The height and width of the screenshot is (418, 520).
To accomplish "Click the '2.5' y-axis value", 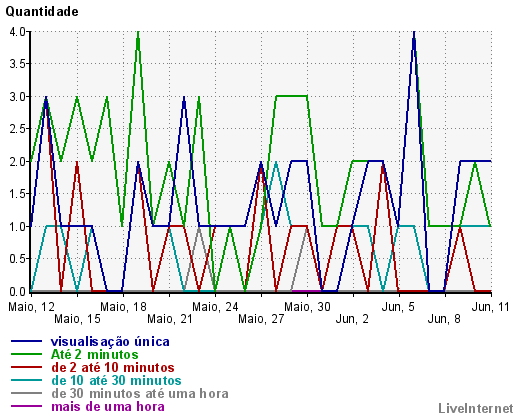I will pos(18,129).
